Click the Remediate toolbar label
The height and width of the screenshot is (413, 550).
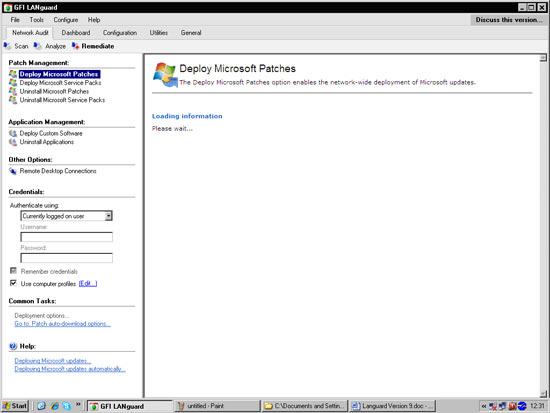[98, 46]
